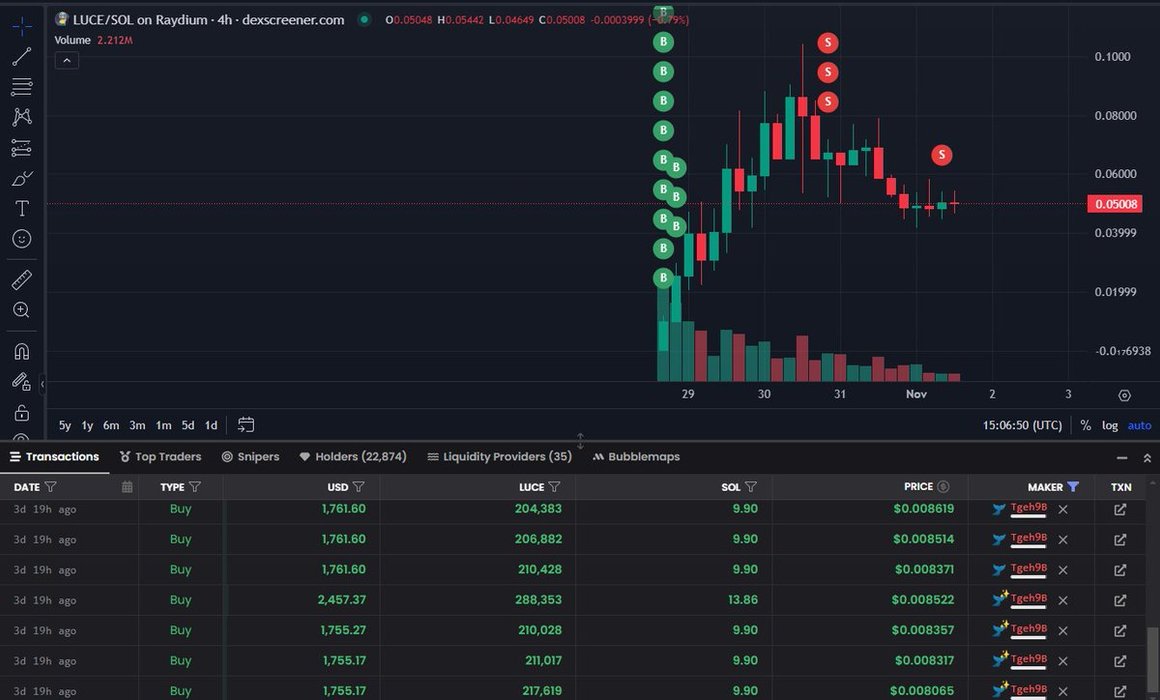Image resolution: width=1160 pixels, height=700 pixels.
Task: Click the current price label 0.05008
Action: tap(1115, 204)
